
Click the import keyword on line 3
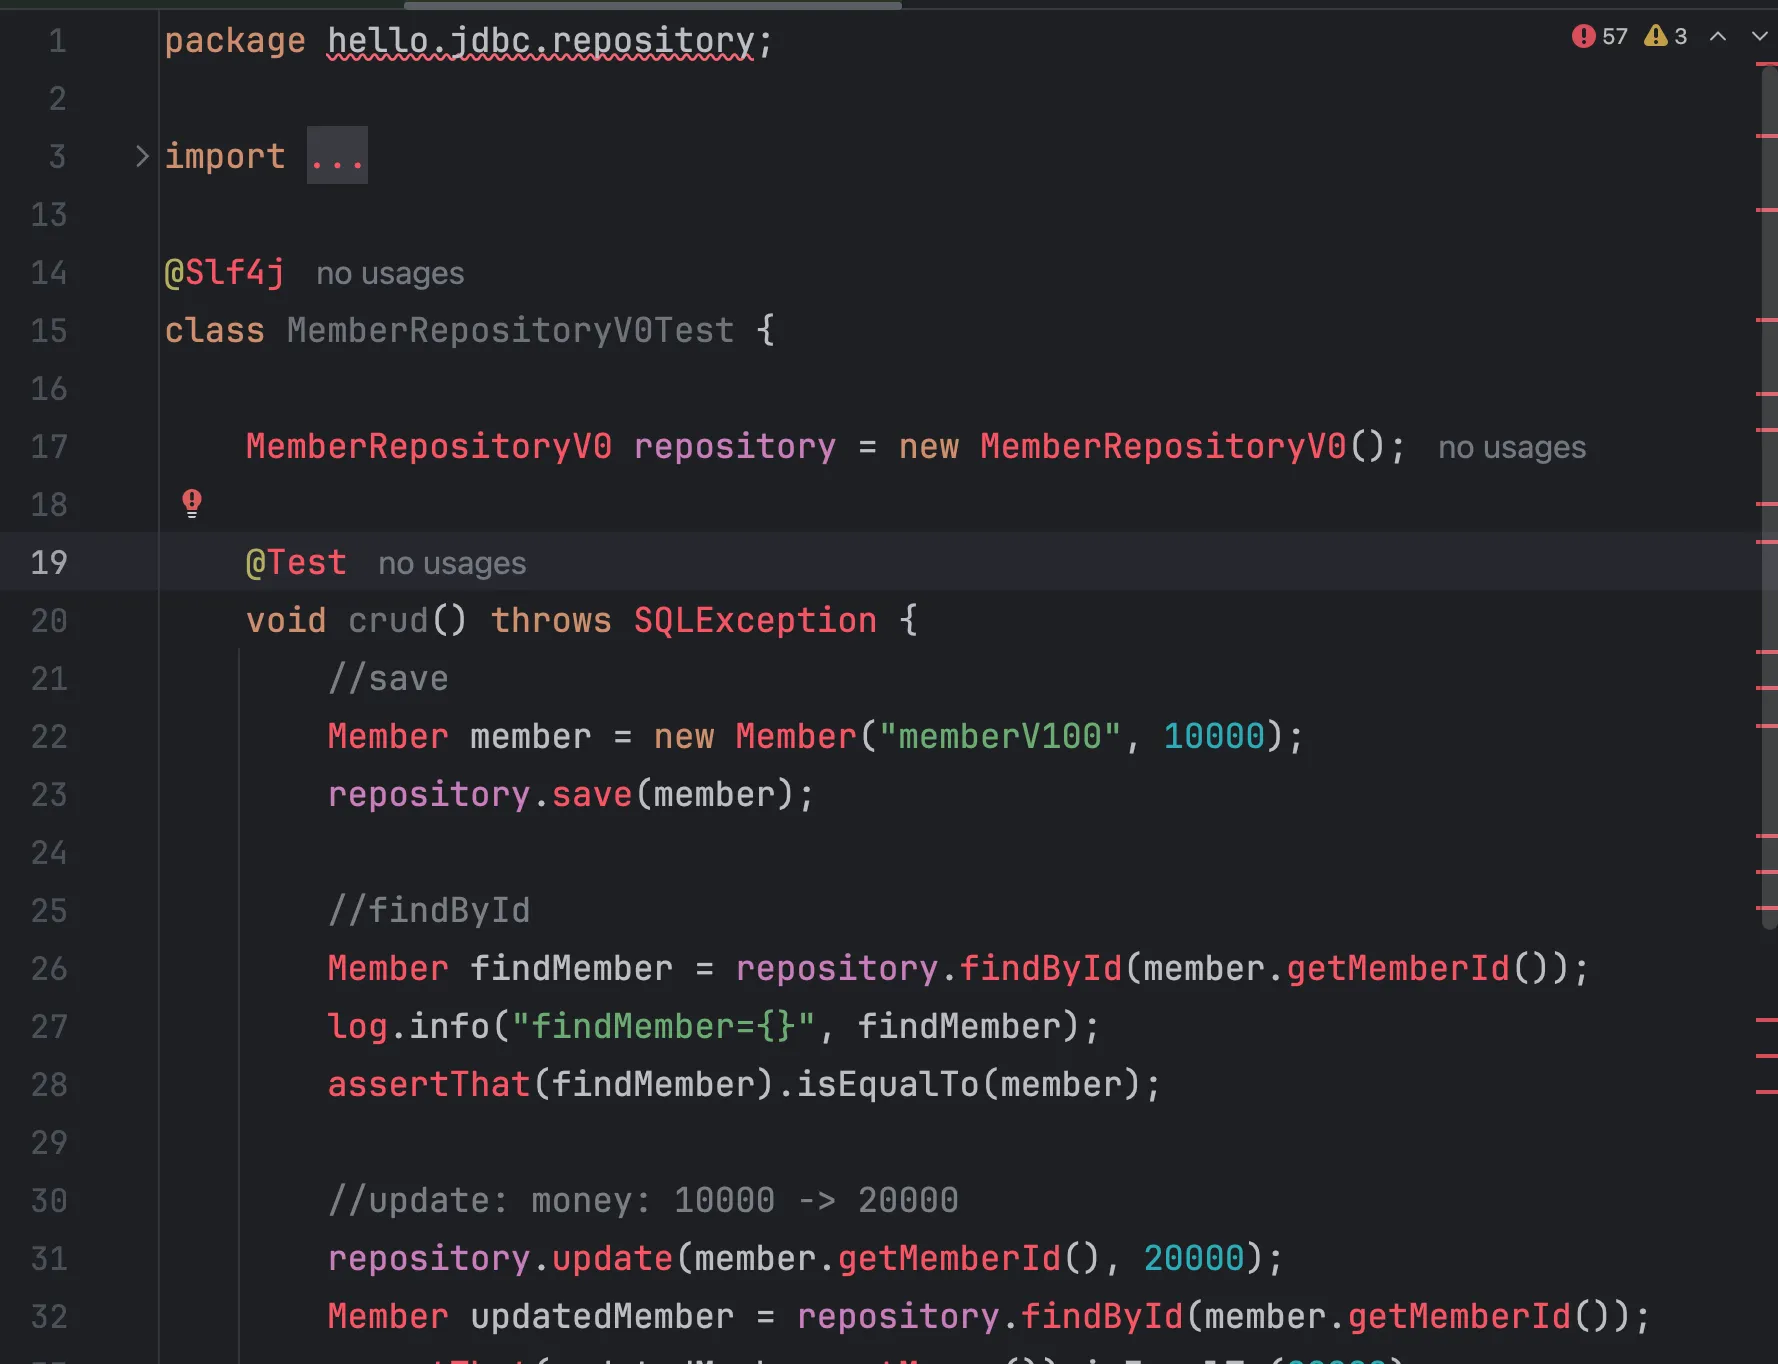pos(225,156)
